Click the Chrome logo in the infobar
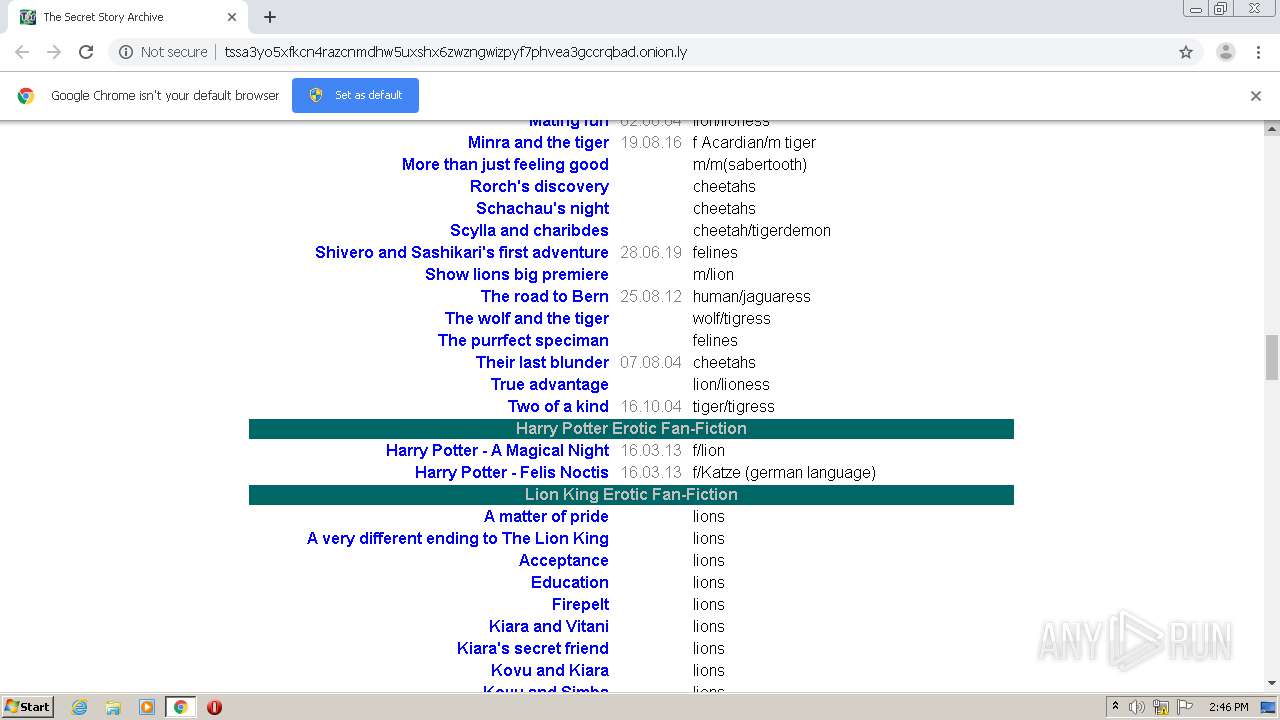Viewport: 1280px width, 720px height. click(26, 96)
